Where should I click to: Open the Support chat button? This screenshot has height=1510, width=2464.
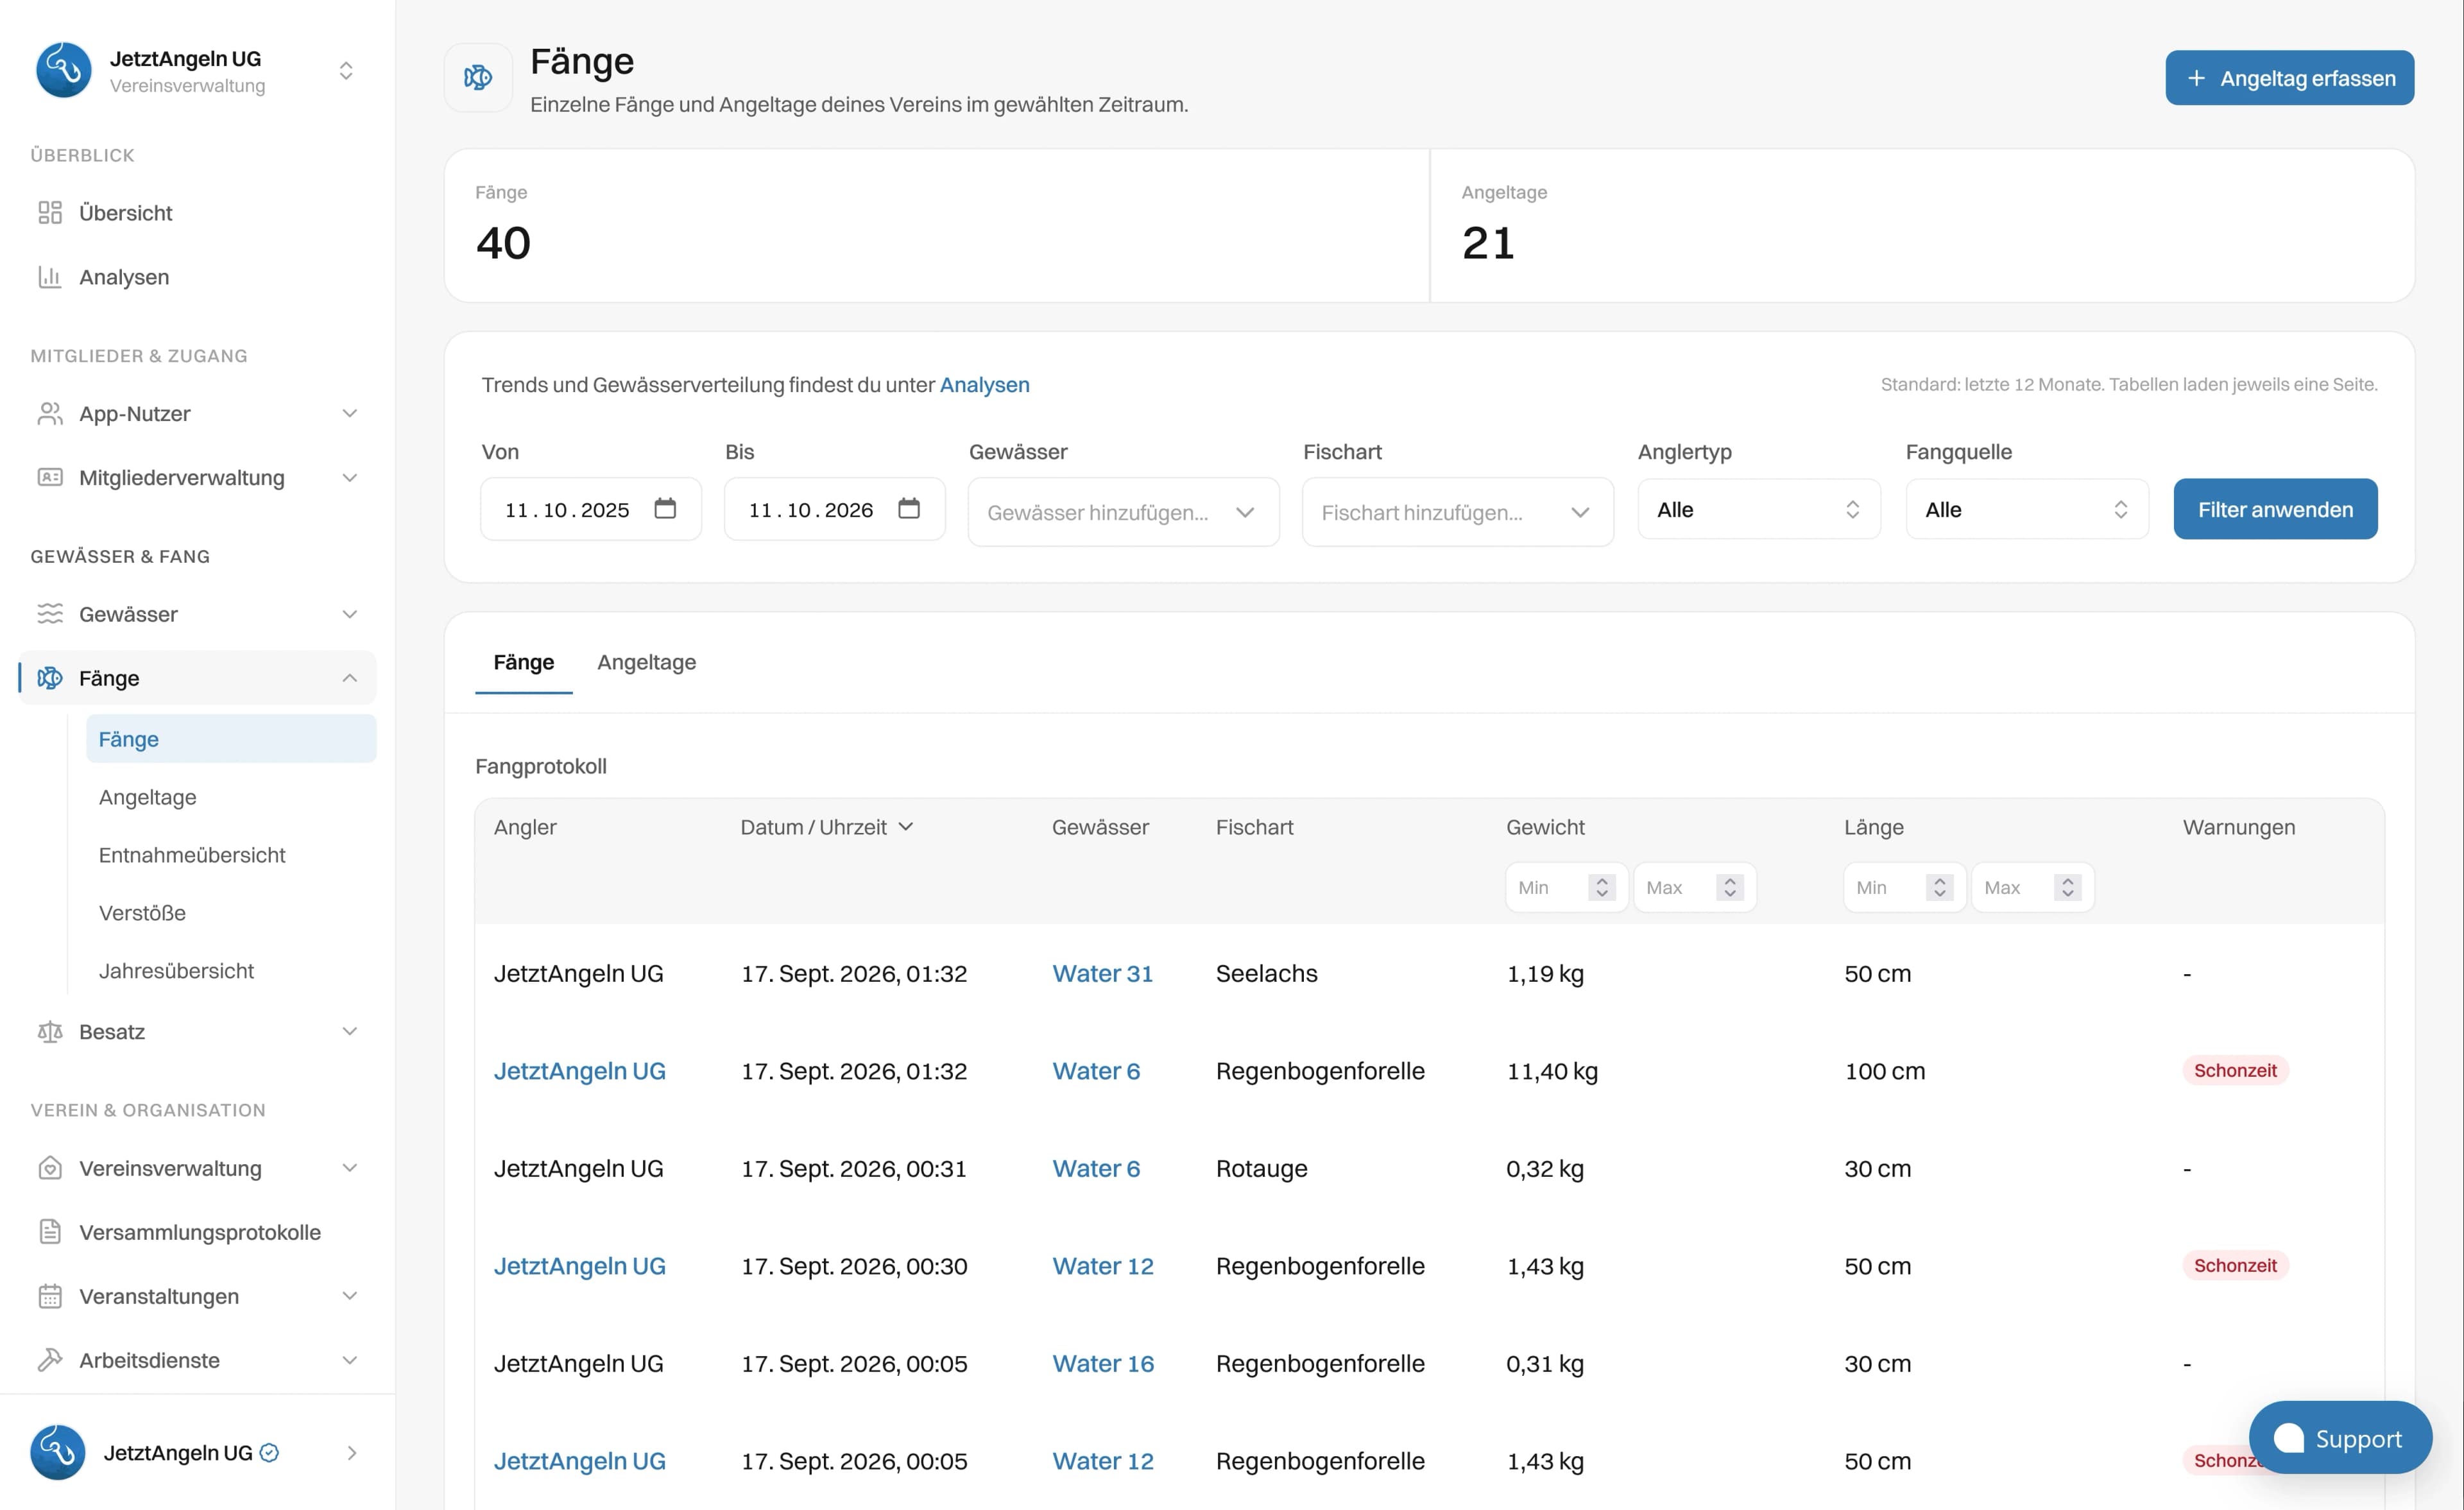[x=2340, y=1438]
